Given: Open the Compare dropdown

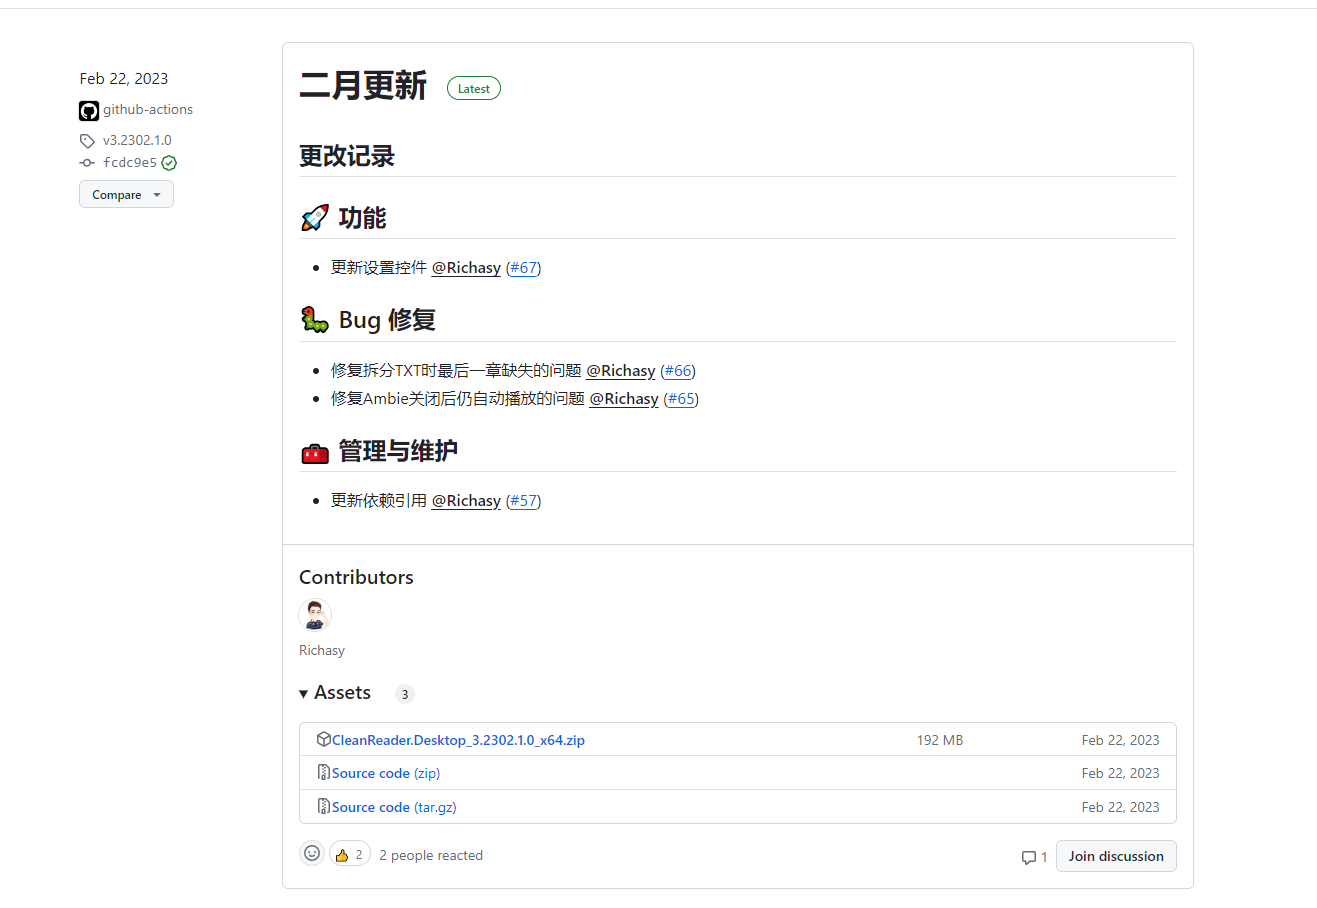Looking at the screenshot, I should tap(126, 194).
